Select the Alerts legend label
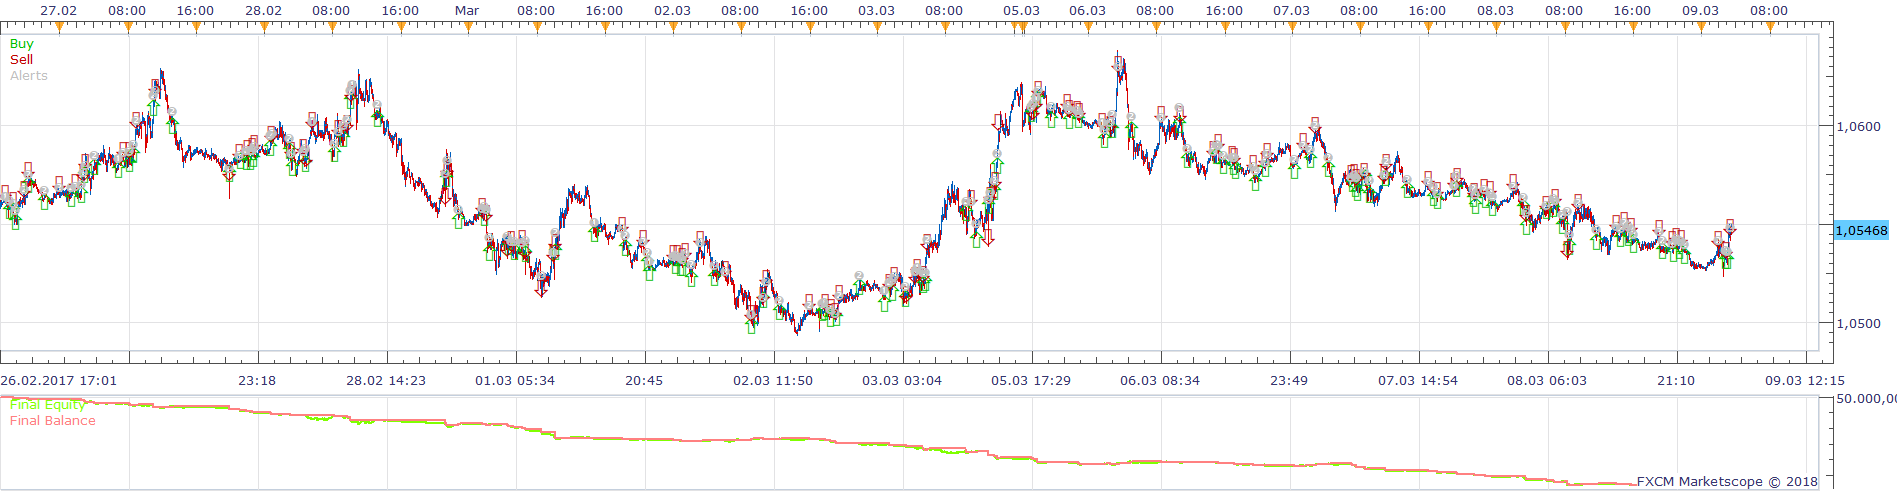This screenshot has height=491, width=1899. (29, 76)
